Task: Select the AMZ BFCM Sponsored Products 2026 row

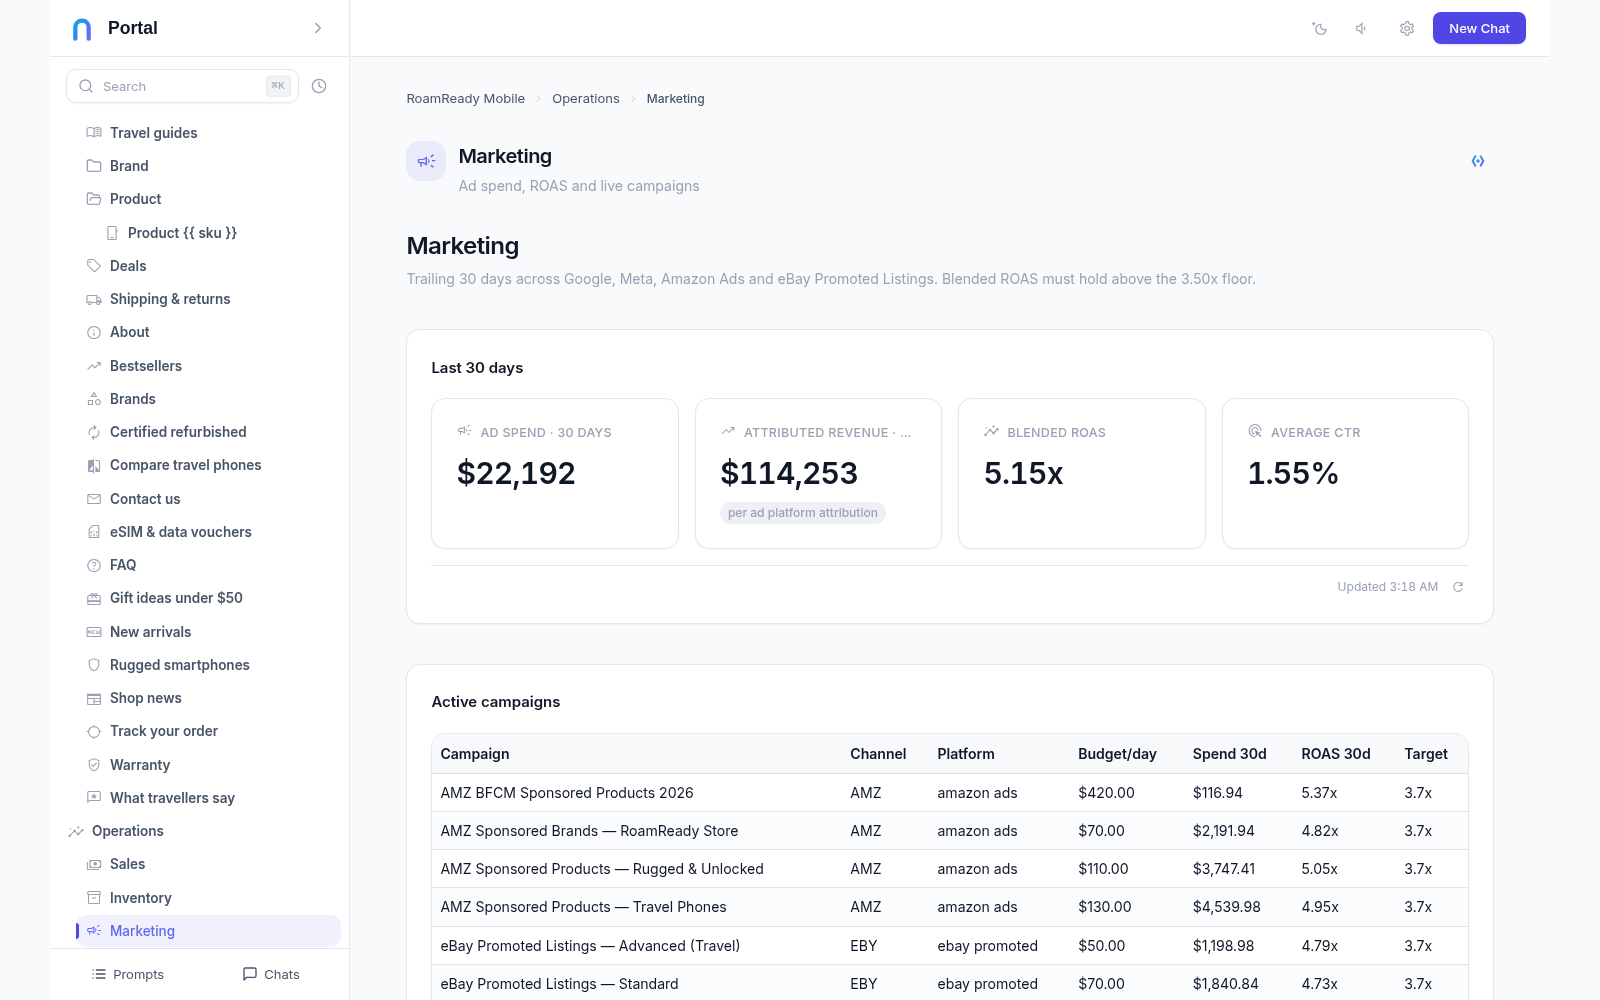Action: 950,793
